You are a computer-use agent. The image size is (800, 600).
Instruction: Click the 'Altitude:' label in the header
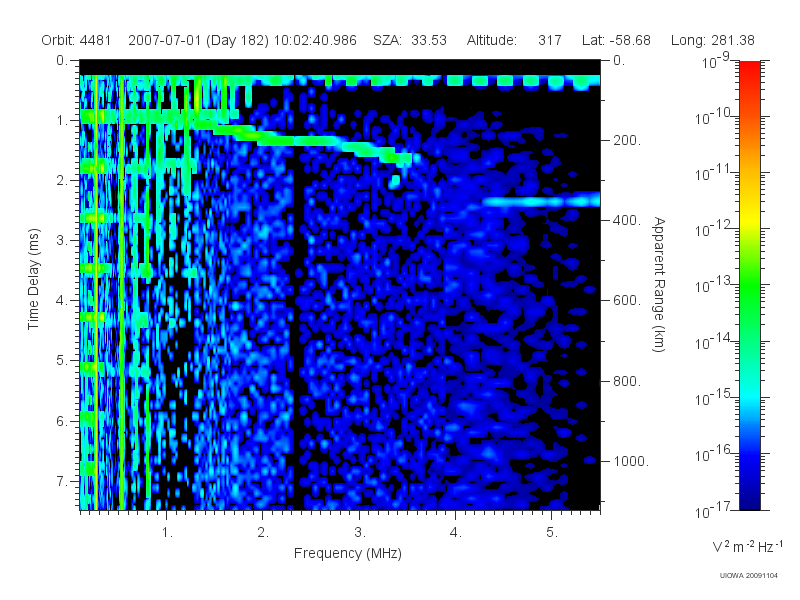click(x=492, y=40)
